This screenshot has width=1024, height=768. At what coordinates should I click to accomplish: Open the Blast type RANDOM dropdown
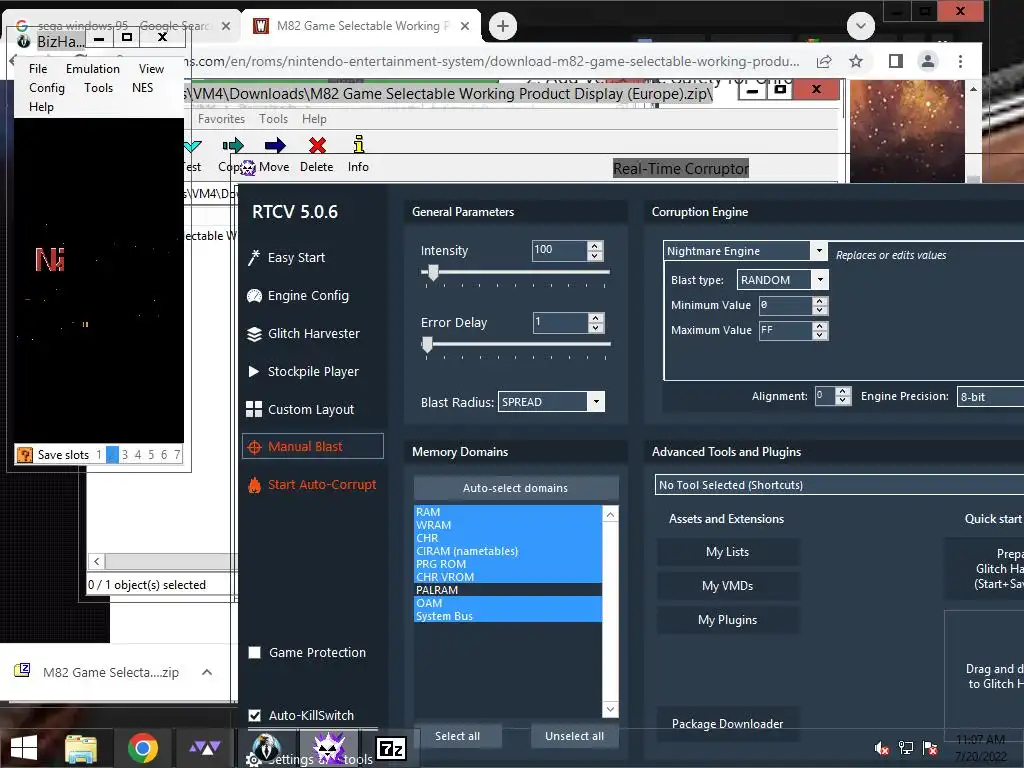tap(820, 280)
